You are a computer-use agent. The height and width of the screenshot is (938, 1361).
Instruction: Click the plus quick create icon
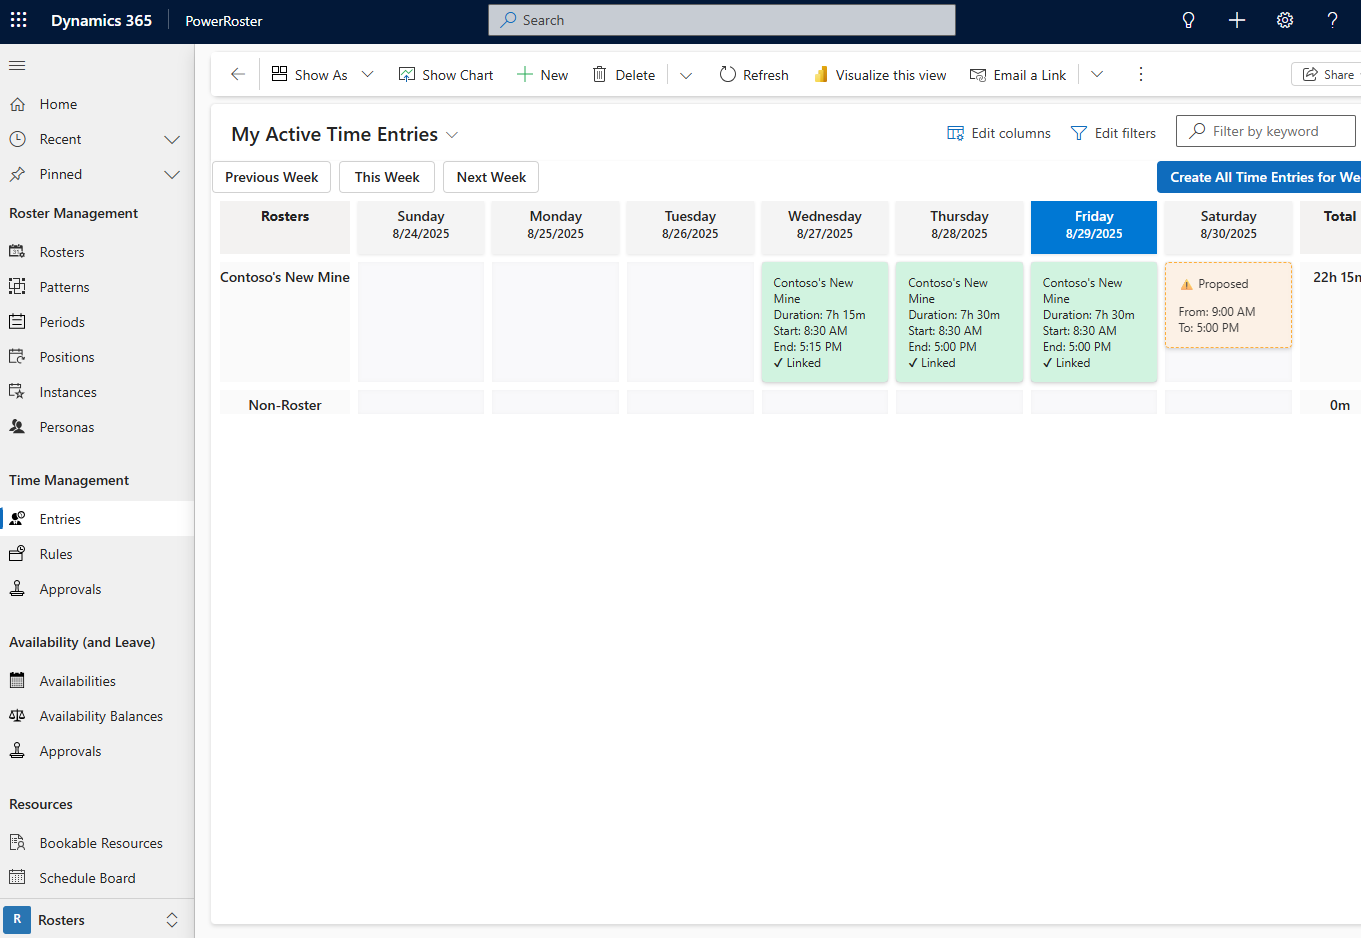pyautogui.click(x=1237, y=20)
